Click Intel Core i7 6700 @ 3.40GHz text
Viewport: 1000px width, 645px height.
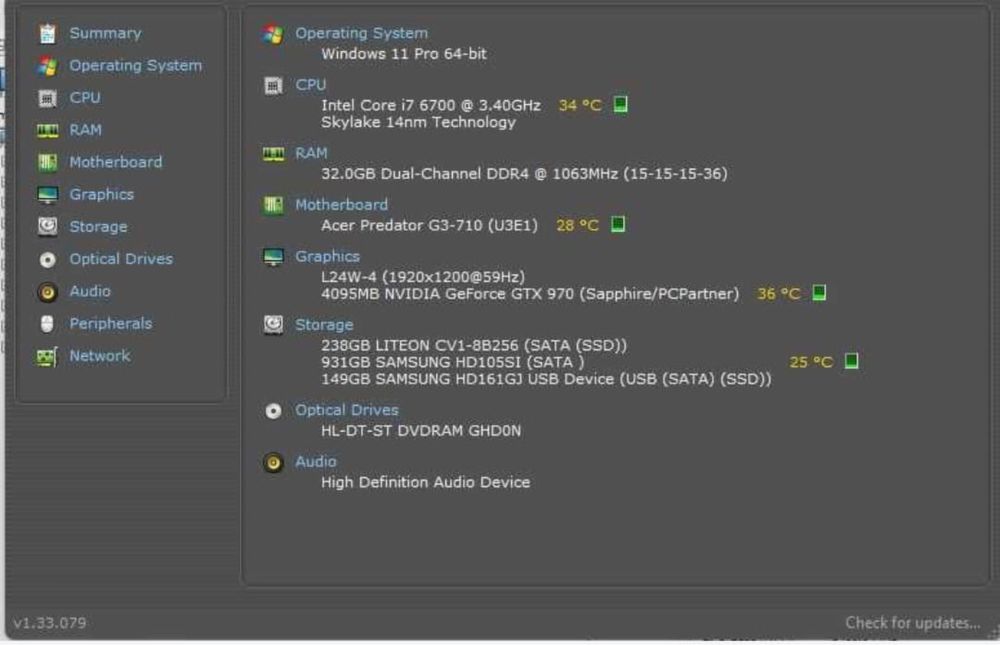click(431, 105)
